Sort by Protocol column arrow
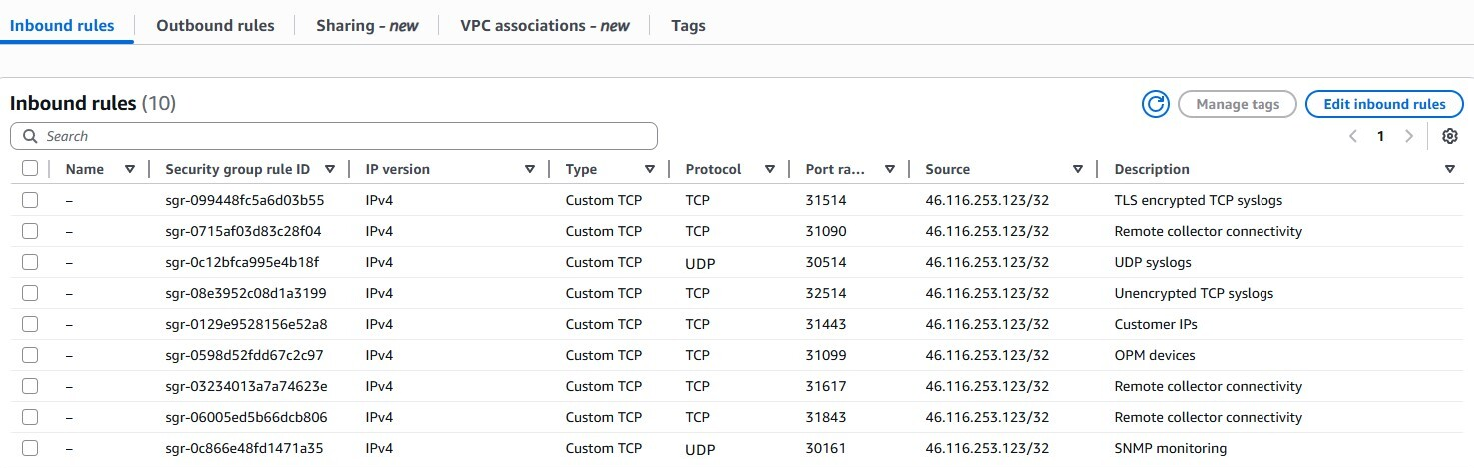Screen dimensions: 1474x468 [769, 169]
